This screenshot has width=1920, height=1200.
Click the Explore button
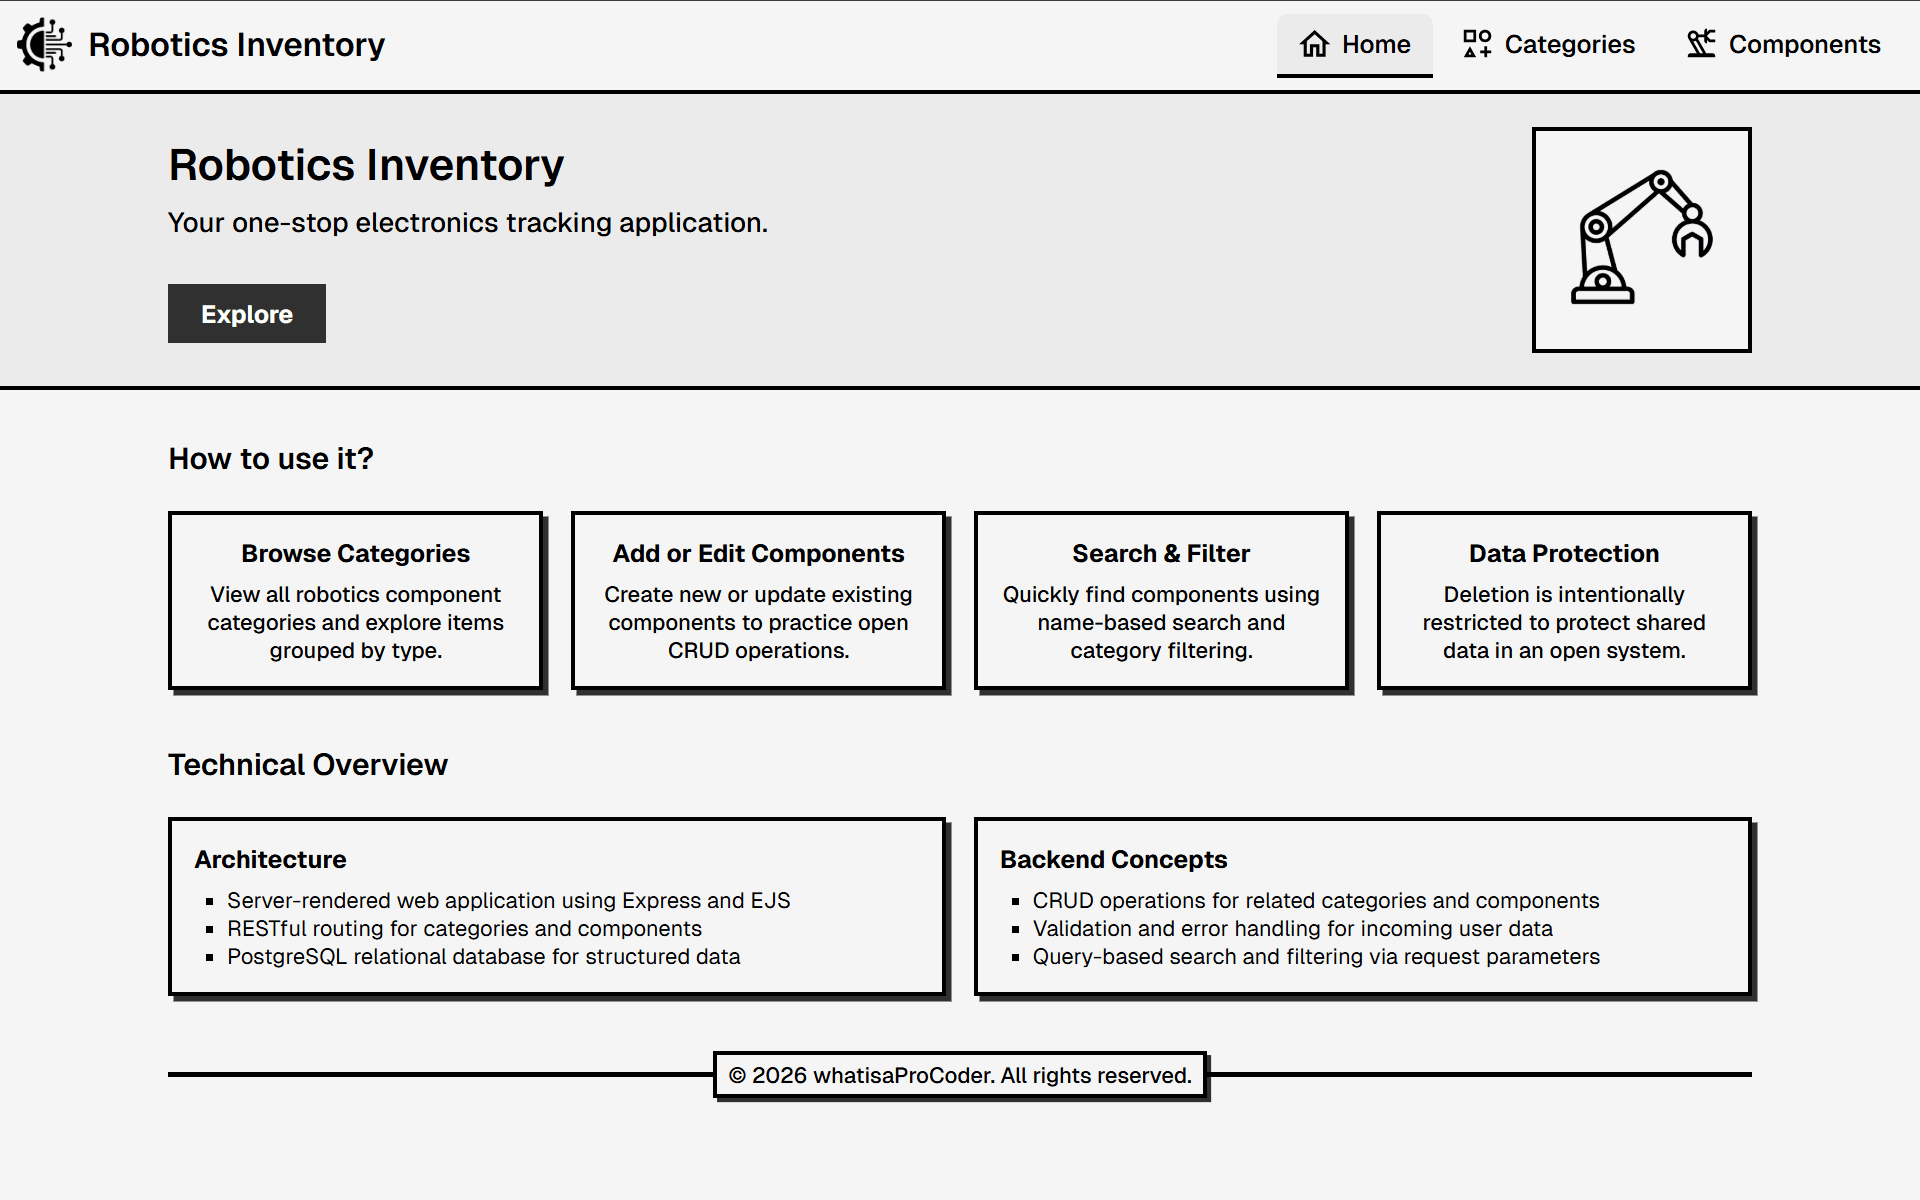pos(247,314)
